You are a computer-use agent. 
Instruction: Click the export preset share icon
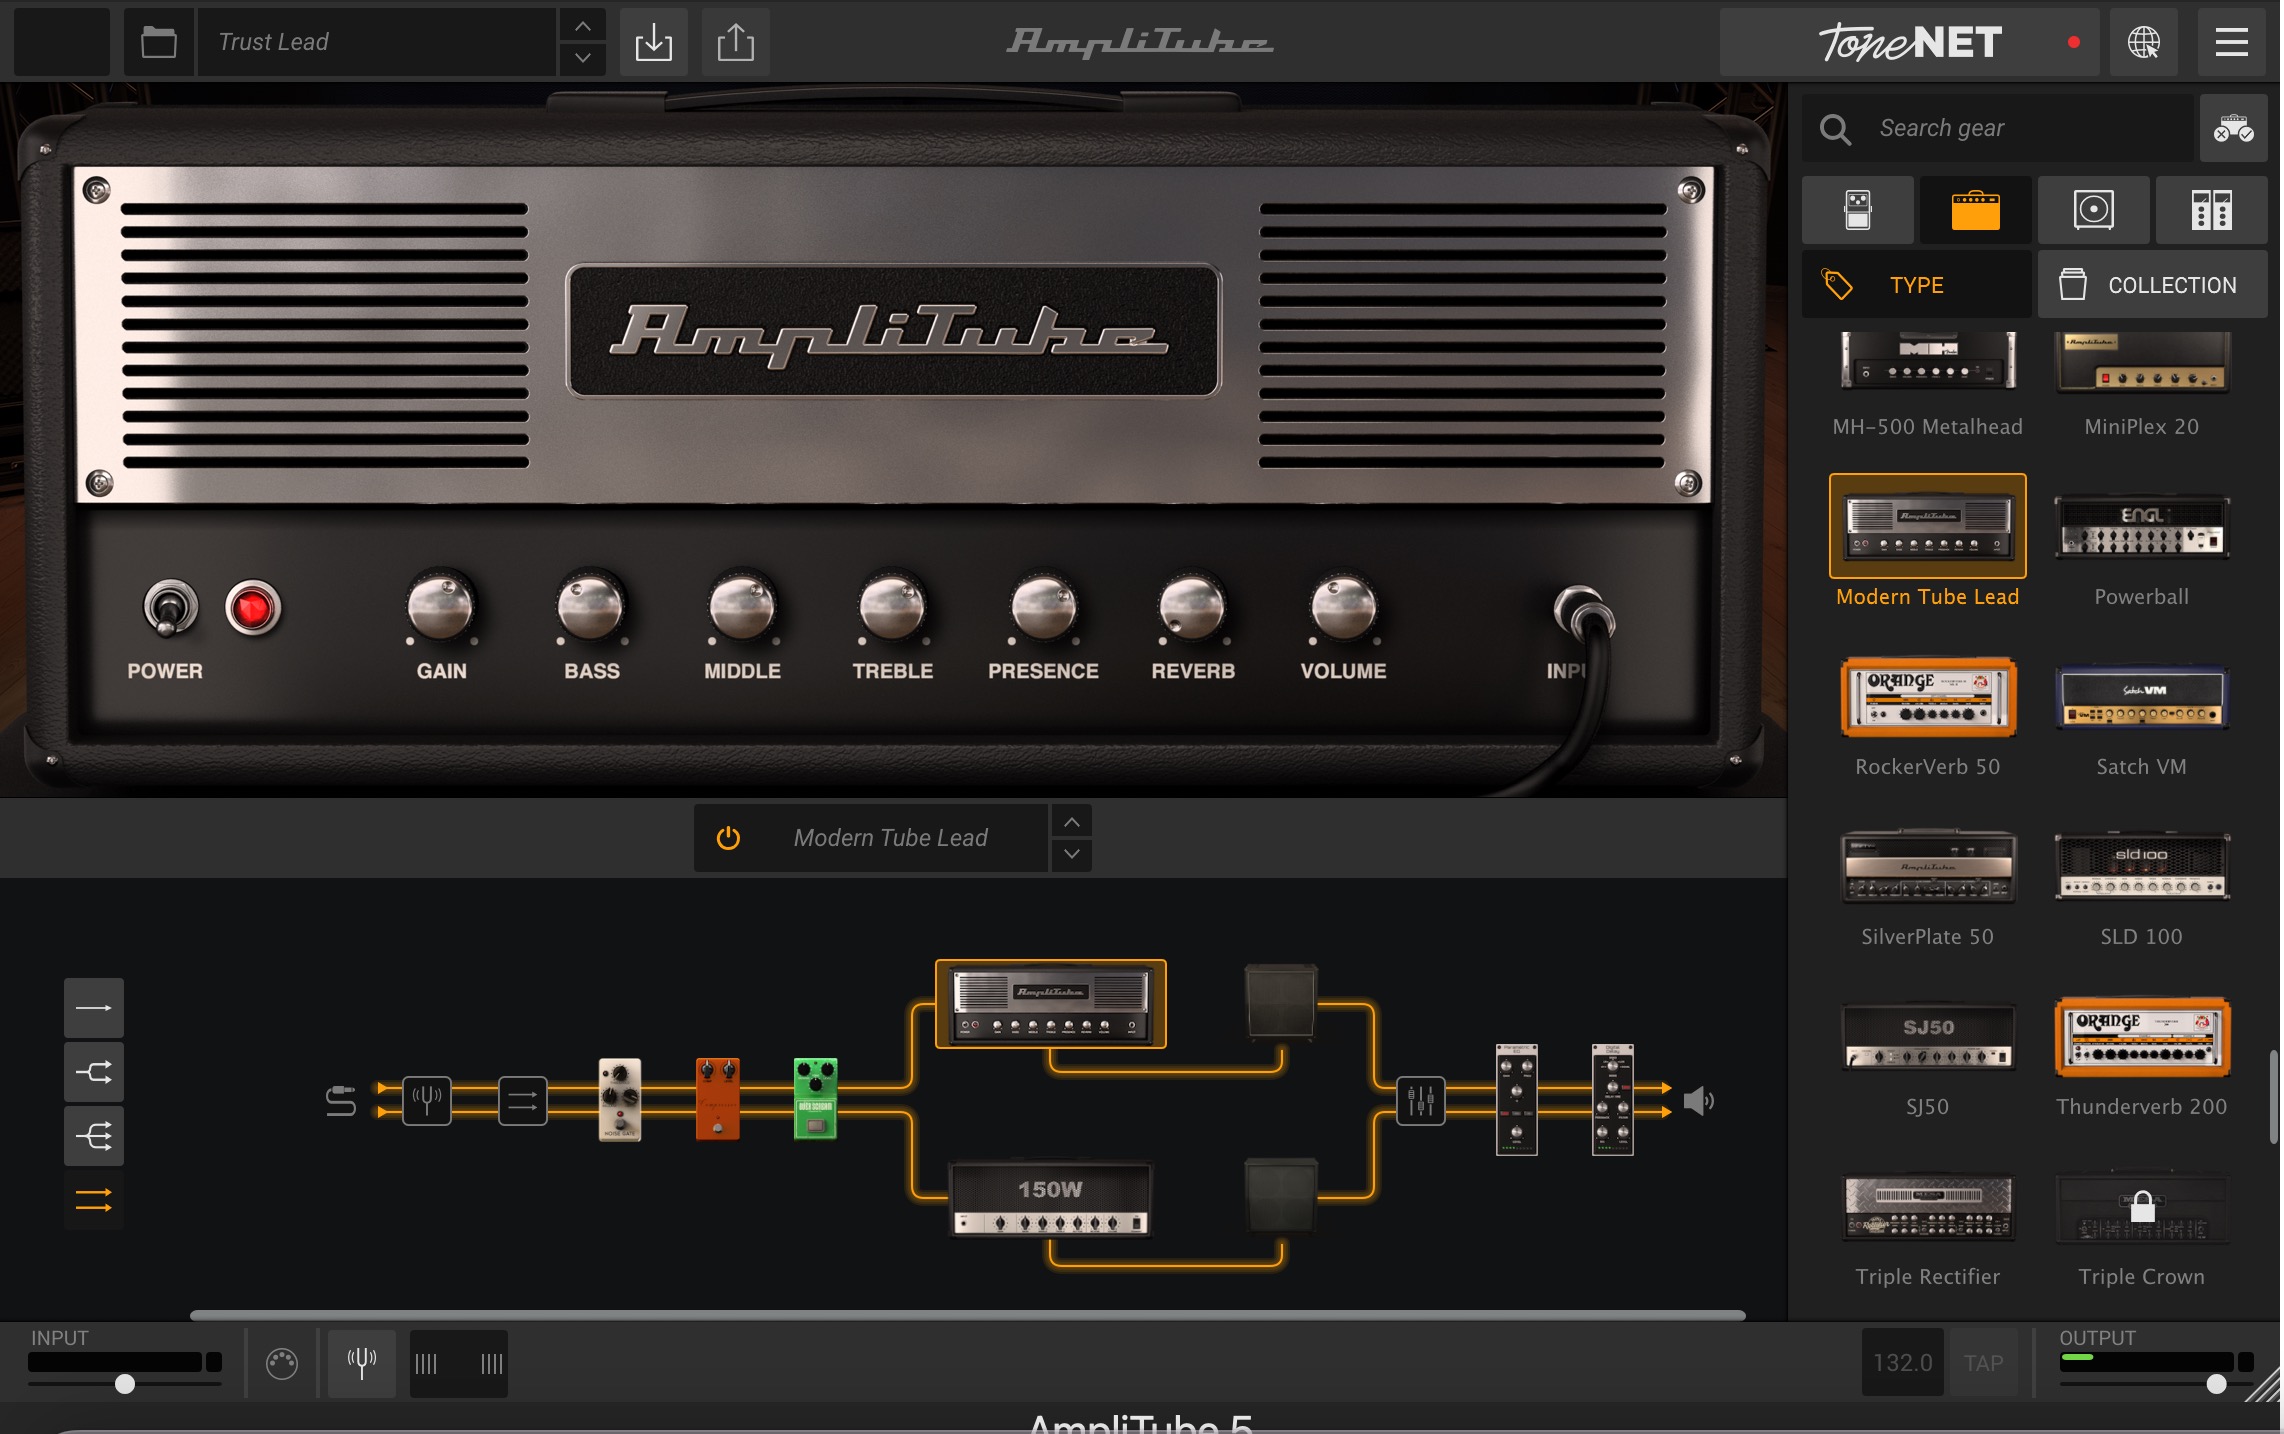(x=736, y=42)
